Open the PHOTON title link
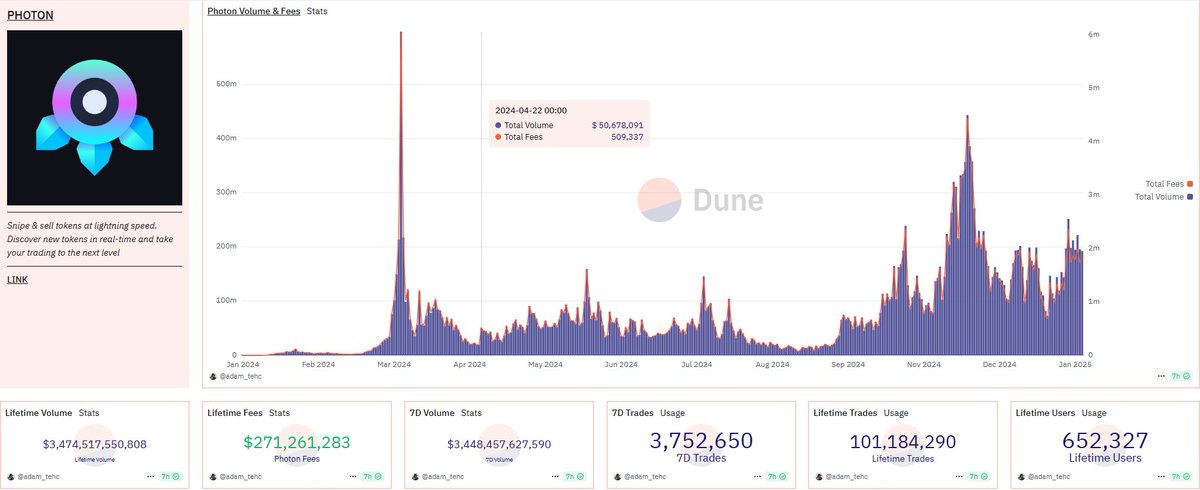1200x490 pixels. pyautogui.click(x=30, y=16)
